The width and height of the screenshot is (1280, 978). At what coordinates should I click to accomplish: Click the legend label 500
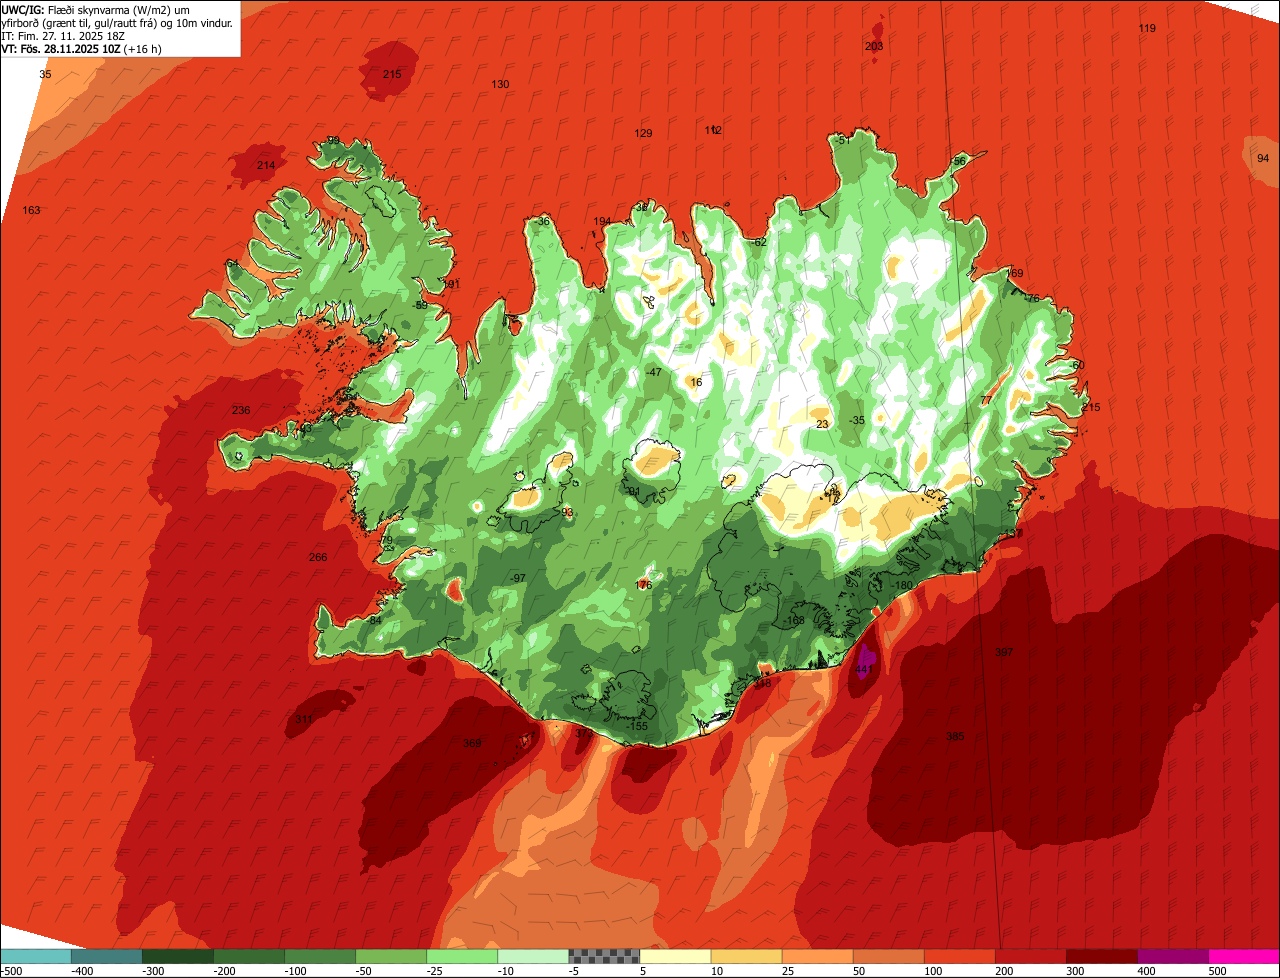(x=1217, y=970)
